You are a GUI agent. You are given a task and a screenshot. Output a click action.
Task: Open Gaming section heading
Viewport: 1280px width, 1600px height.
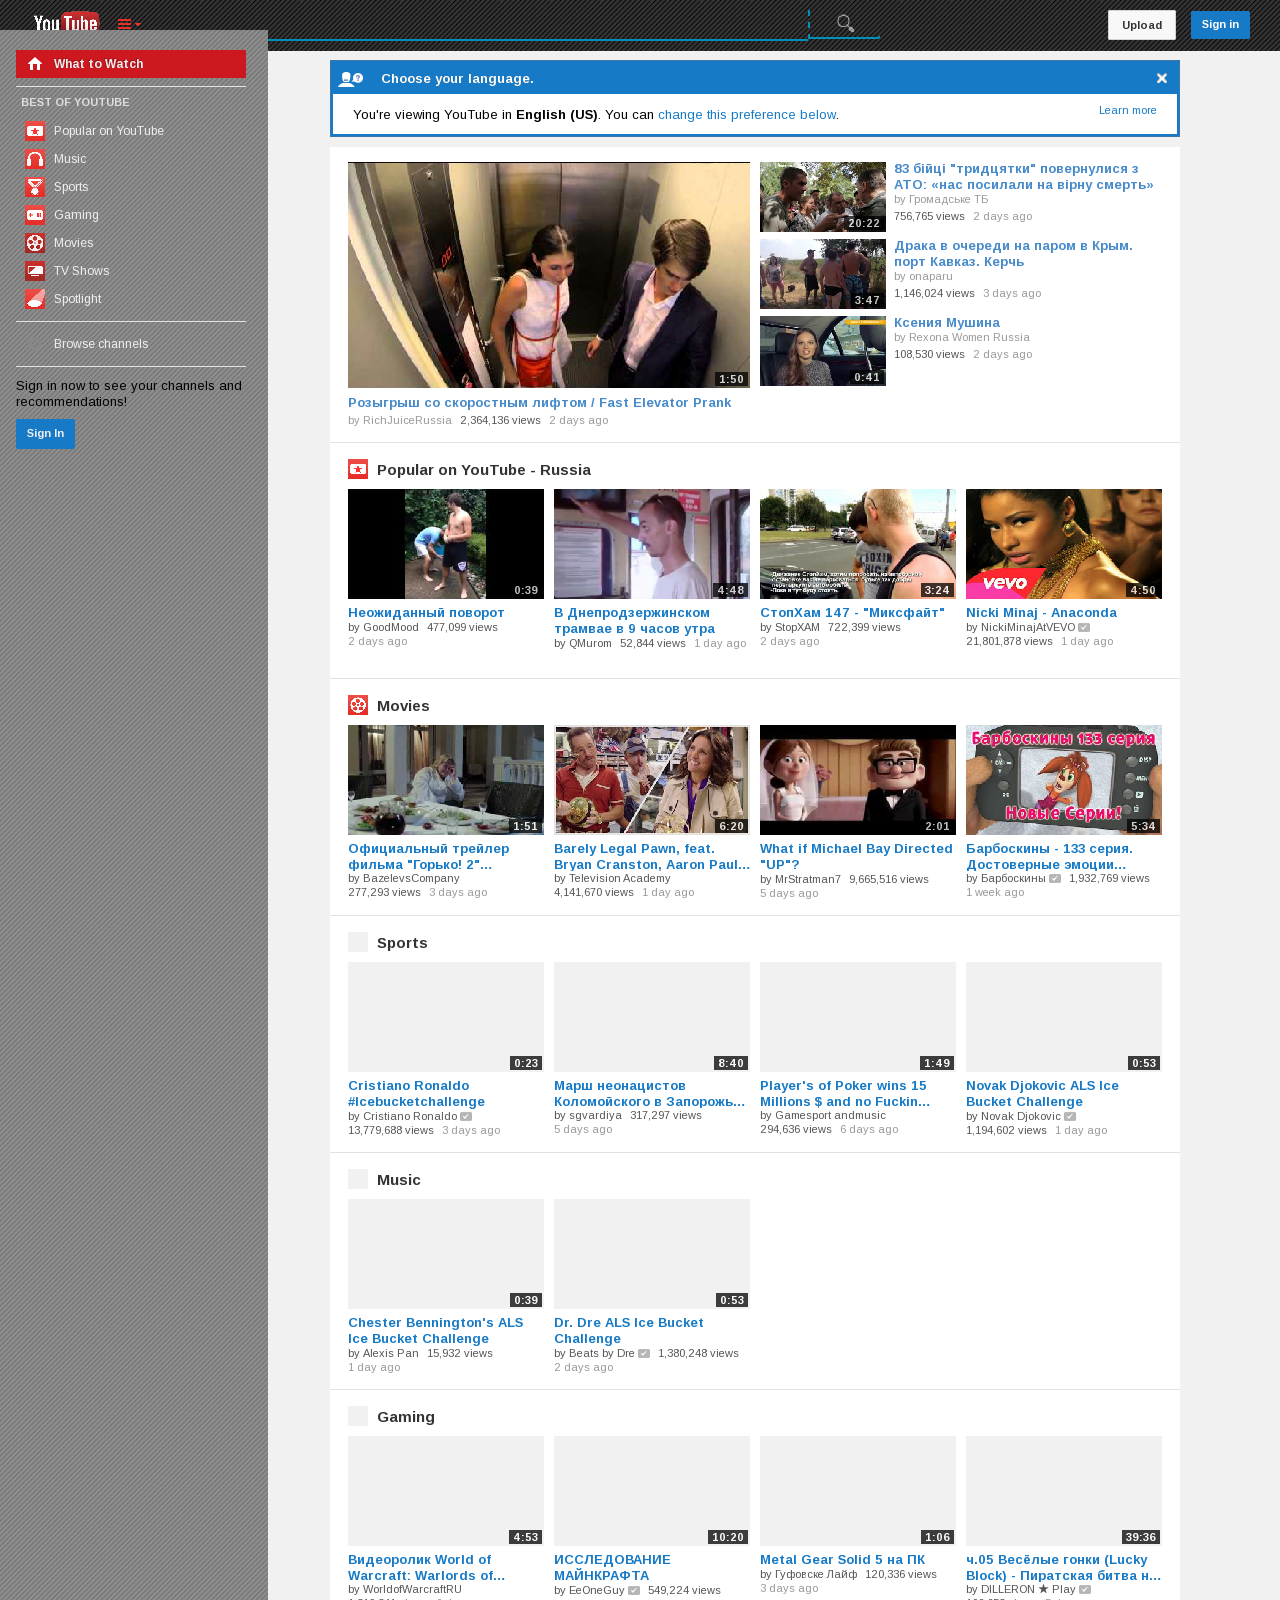(406, 1417)
